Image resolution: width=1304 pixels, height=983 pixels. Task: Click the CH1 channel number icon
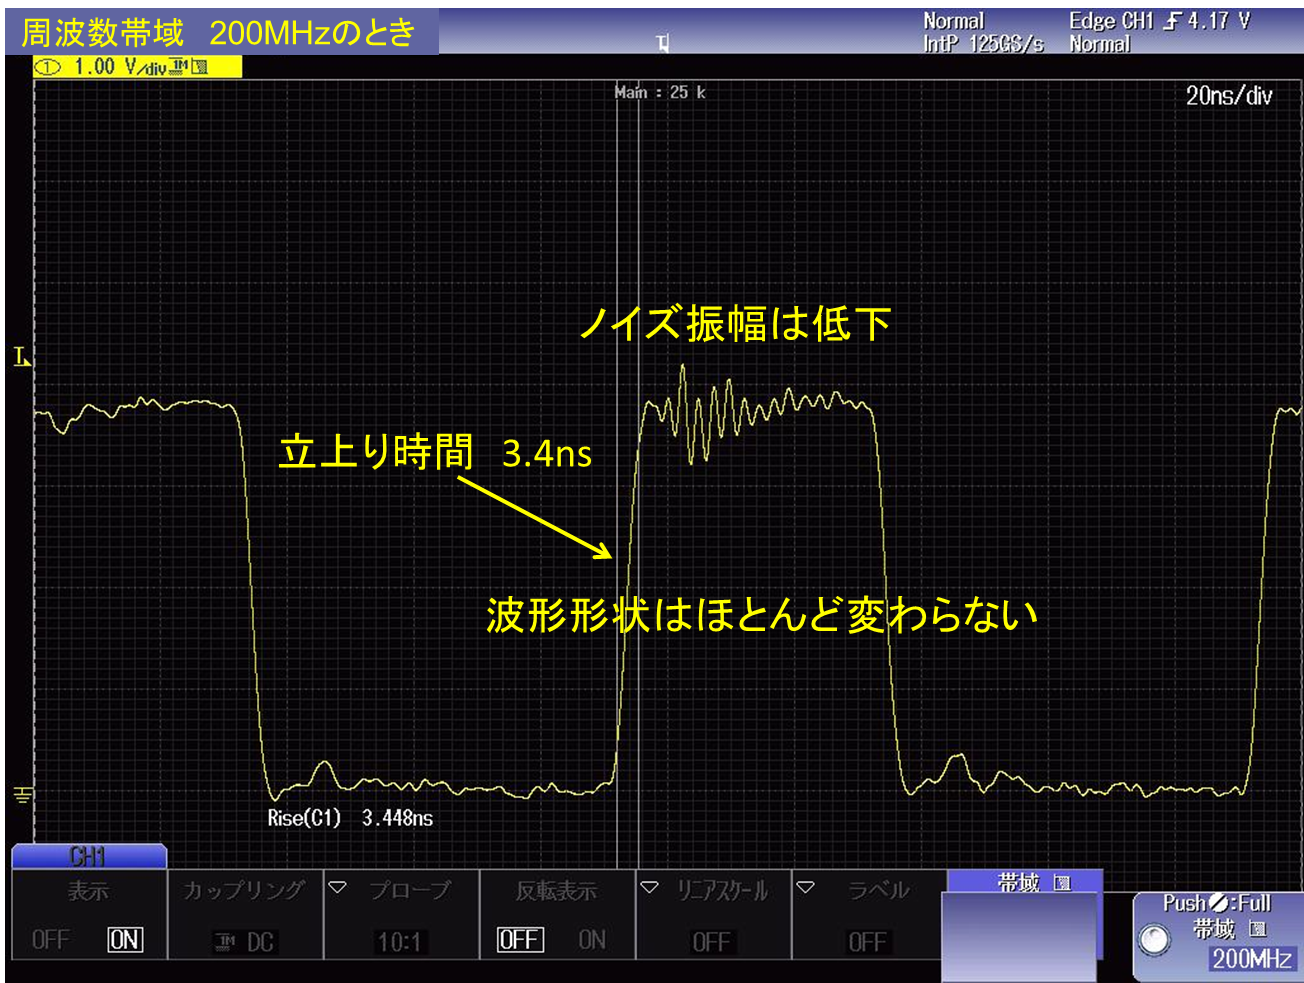click(48, 67)
